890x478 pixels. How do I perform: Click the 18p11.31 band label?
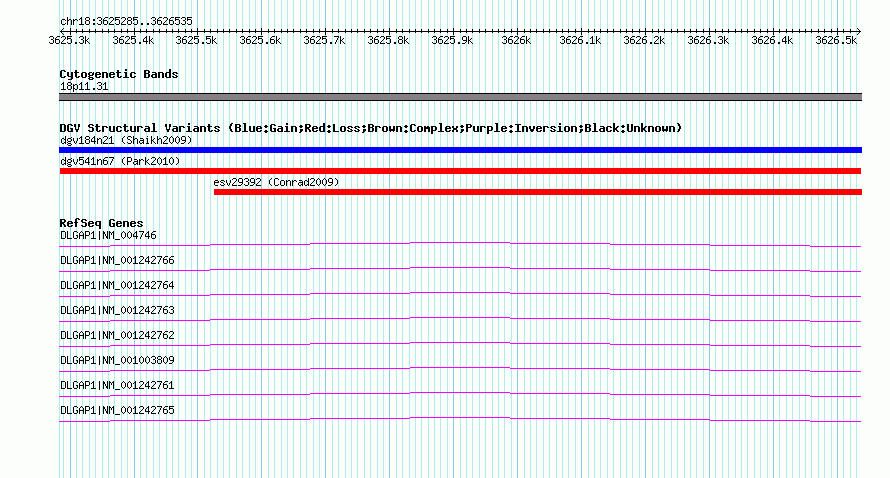pos(84,86)
